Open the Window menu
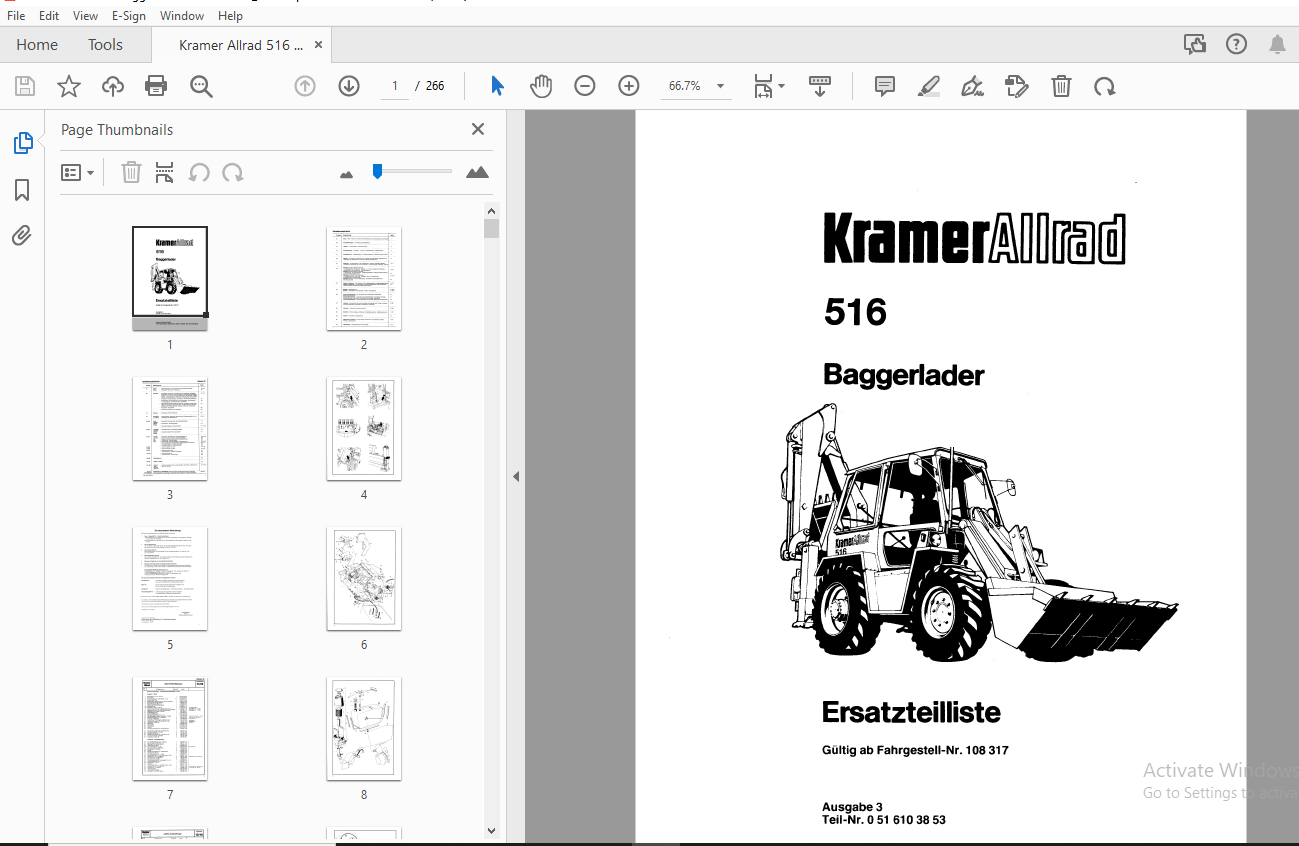Image resolution: width=1299 pixels, height=846 pixels. tap(182, 16)
